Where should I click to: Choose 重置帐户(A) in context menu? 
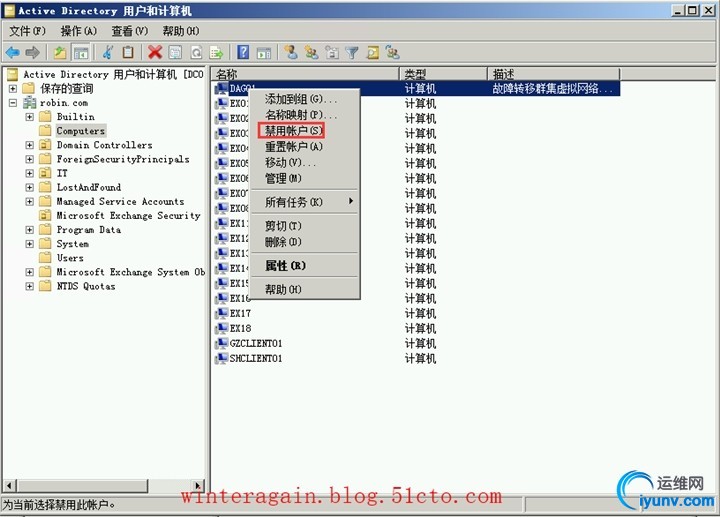[x=305, y=147]
